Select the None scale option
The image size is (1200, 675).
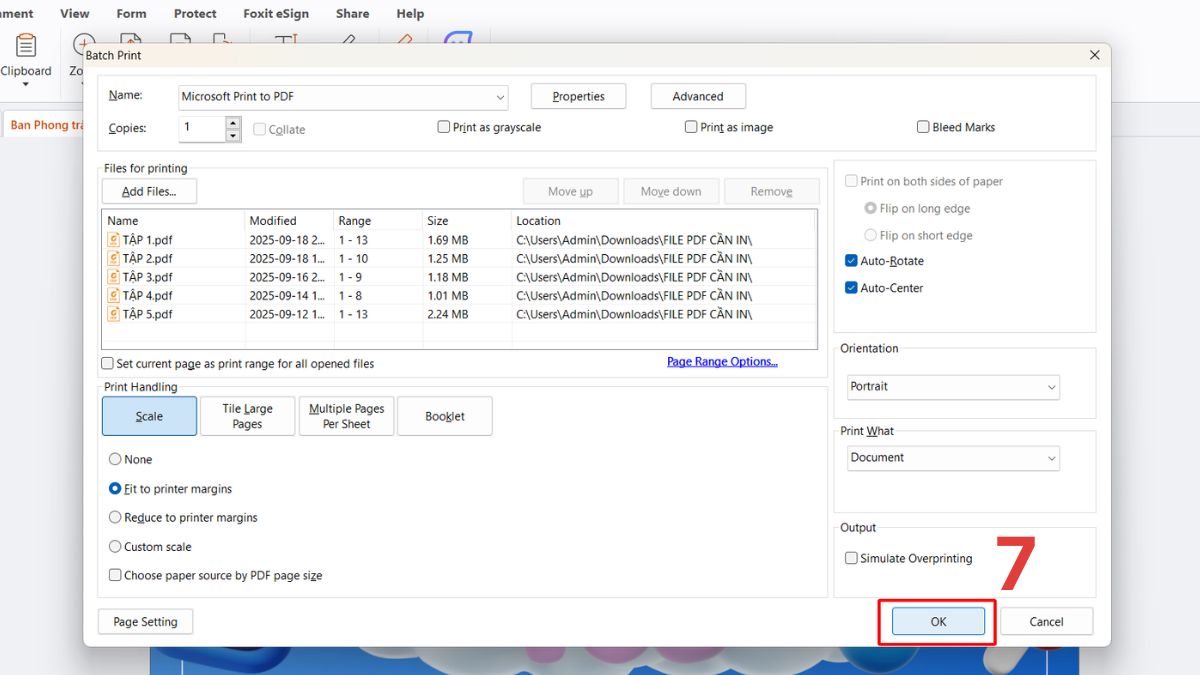click(x=115, y=460)
